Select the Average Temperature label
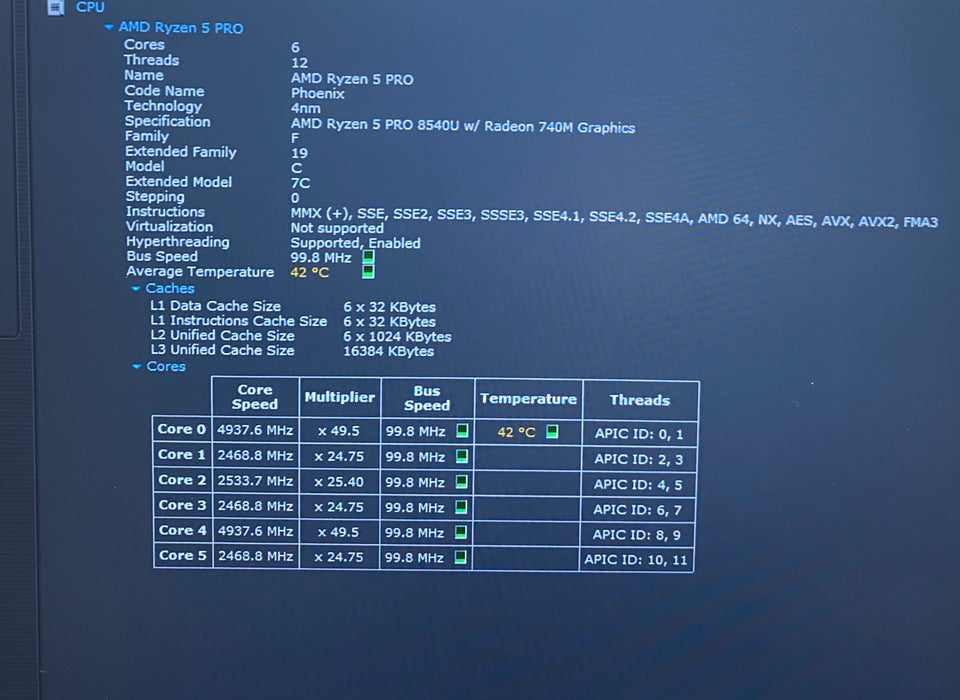The width and height of the screenshot is (960, 700). tap(200, 272)
